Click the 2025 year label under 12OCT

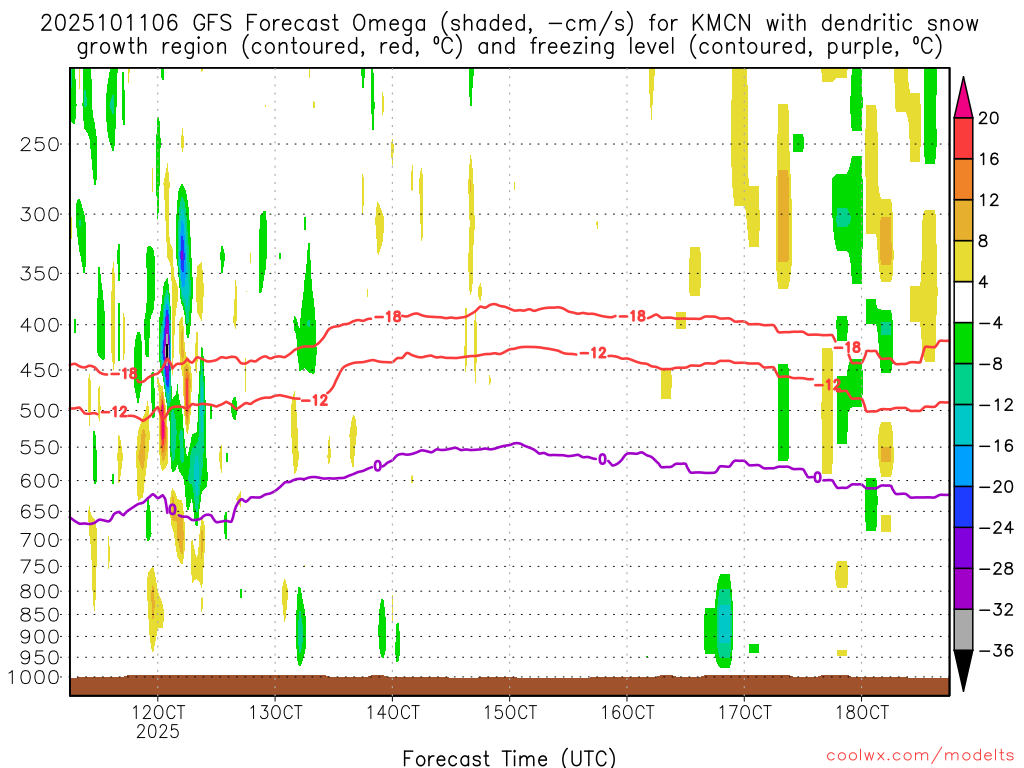click(158, 731)
